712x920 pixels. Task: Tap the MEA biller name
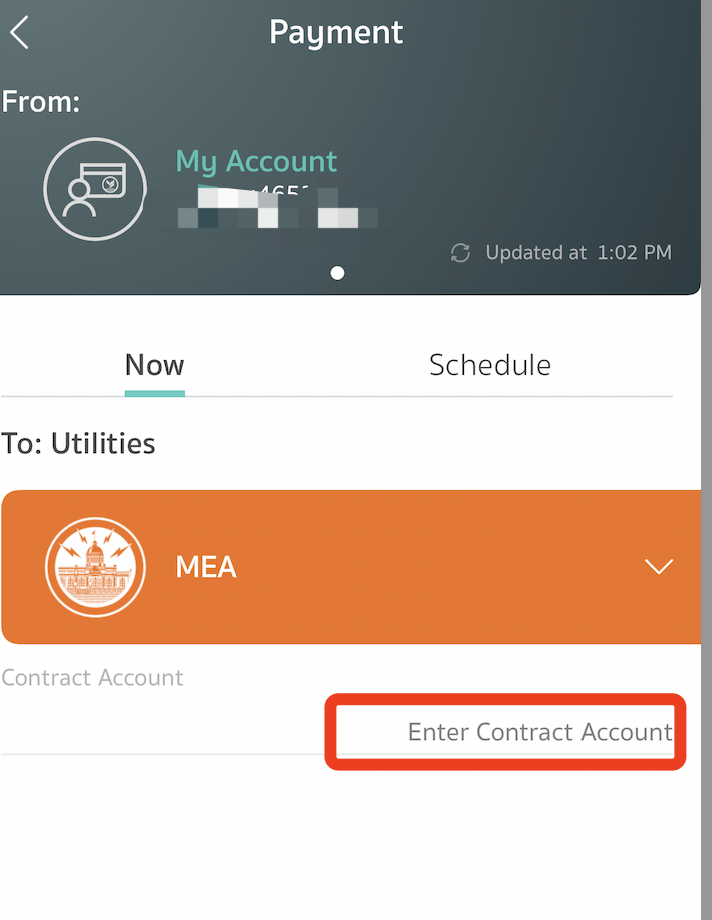coord(206,567)
